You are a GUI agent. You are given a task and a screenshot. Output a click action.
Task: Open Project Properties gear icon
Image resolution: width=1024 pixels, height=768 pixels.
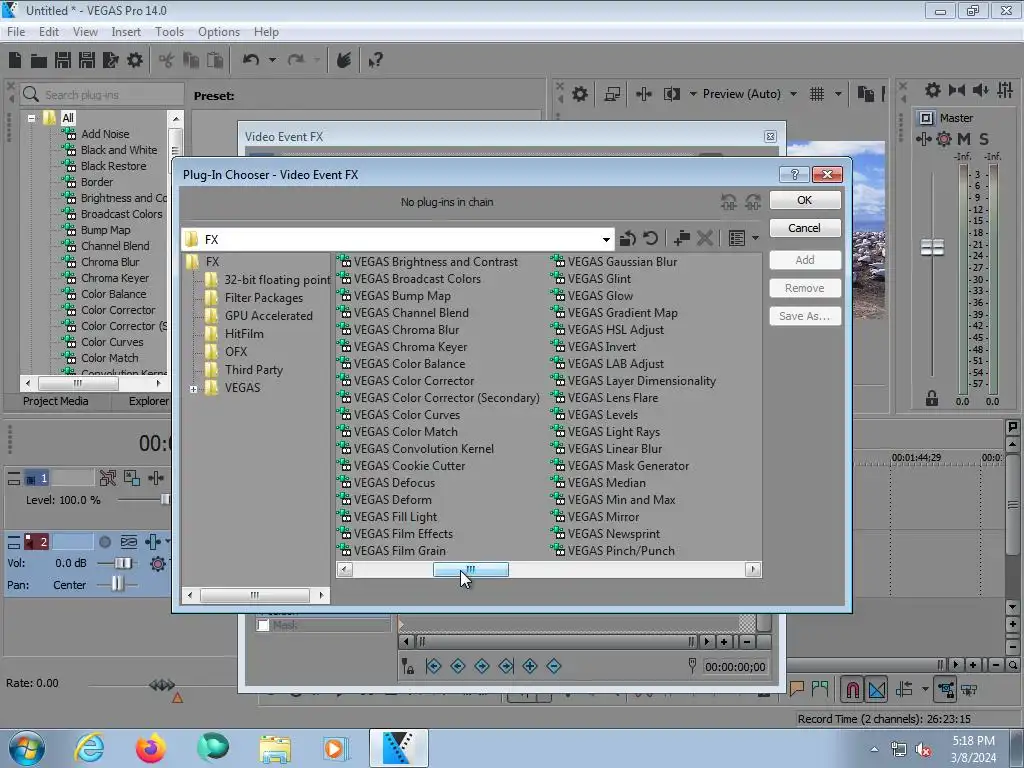pos(135,60)
